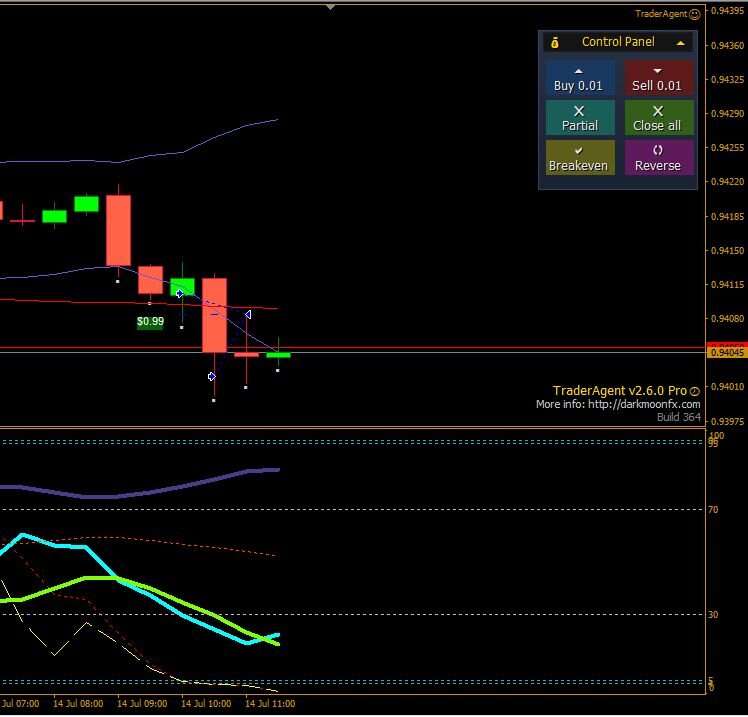Click the 14 Jul 09:00 time label

click(142, 704)
